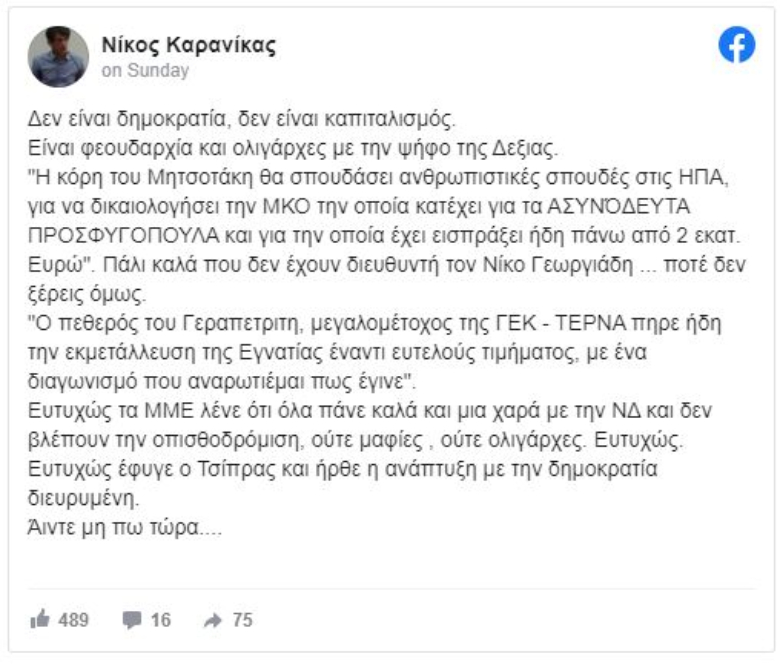Click text "Η κόρη του Μητσοτάκη"
Viewport: 780px width, 665px height.
tap(145, 177)
